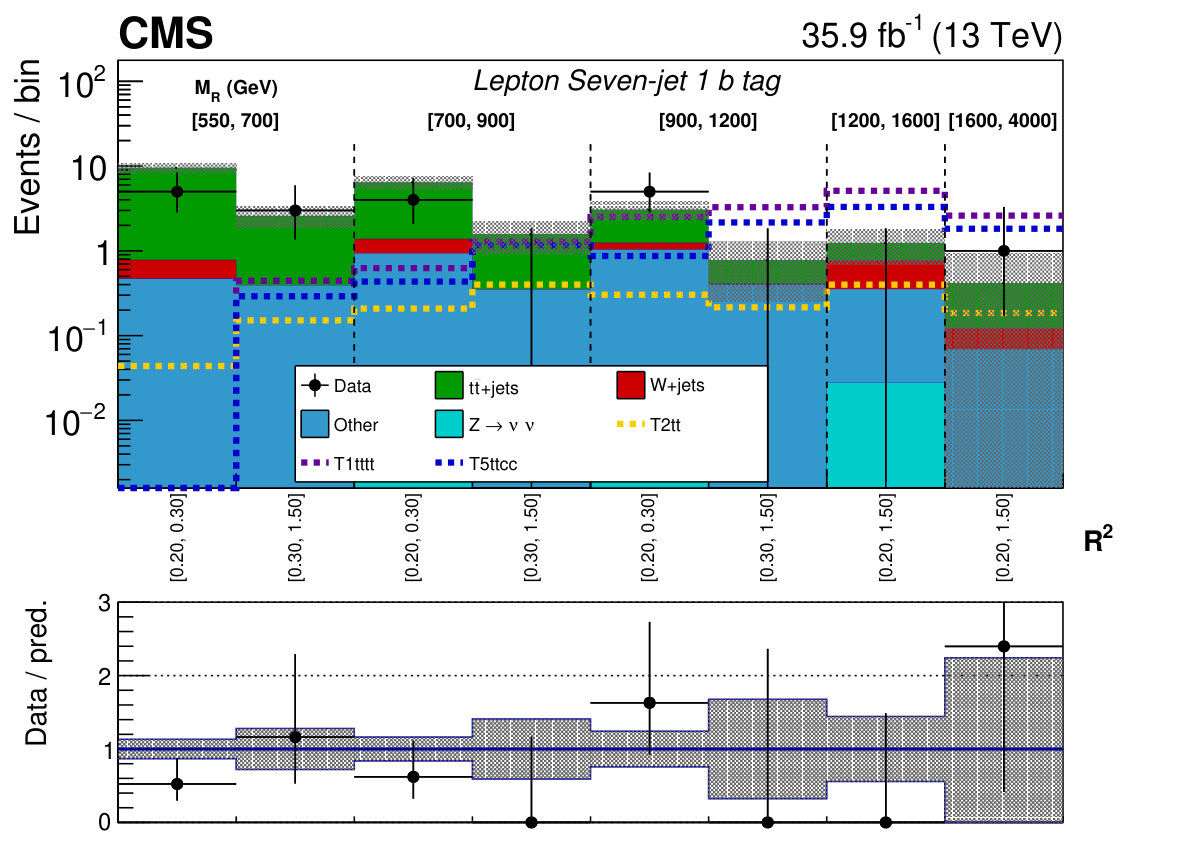The height and width of the screenshot is (848, 1182).
Task: Select the blue Other legend swatch
Action: click(314, 424)
